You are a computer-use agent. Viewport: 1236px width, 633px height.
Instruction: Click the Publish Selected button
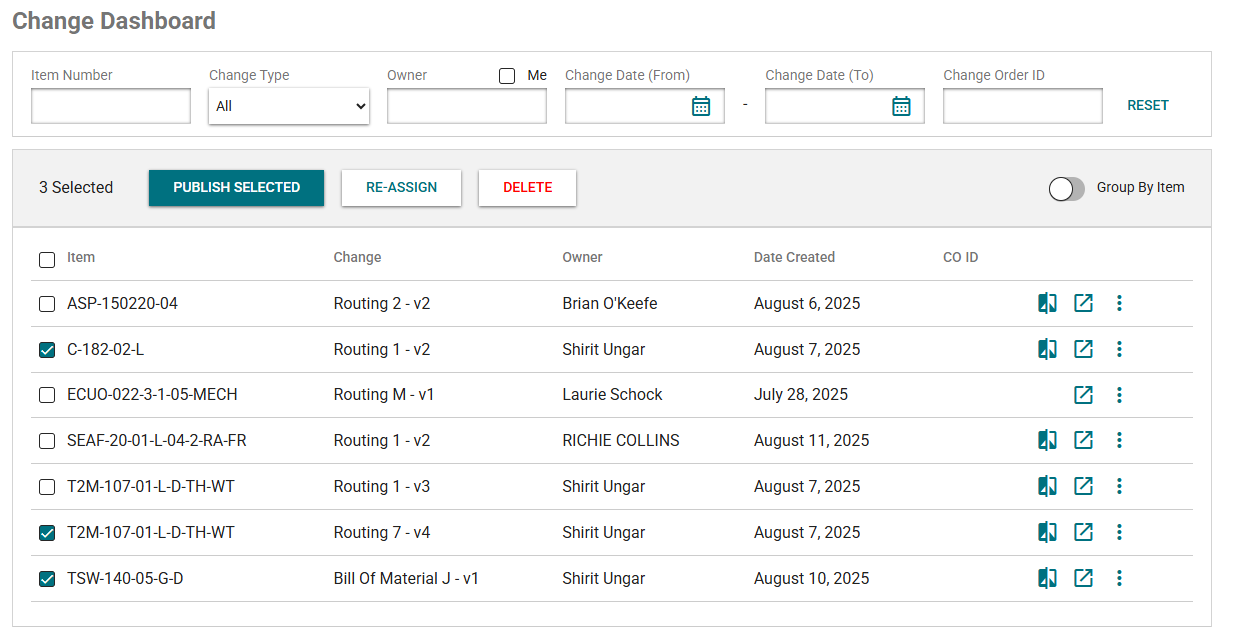click(236, 188)
